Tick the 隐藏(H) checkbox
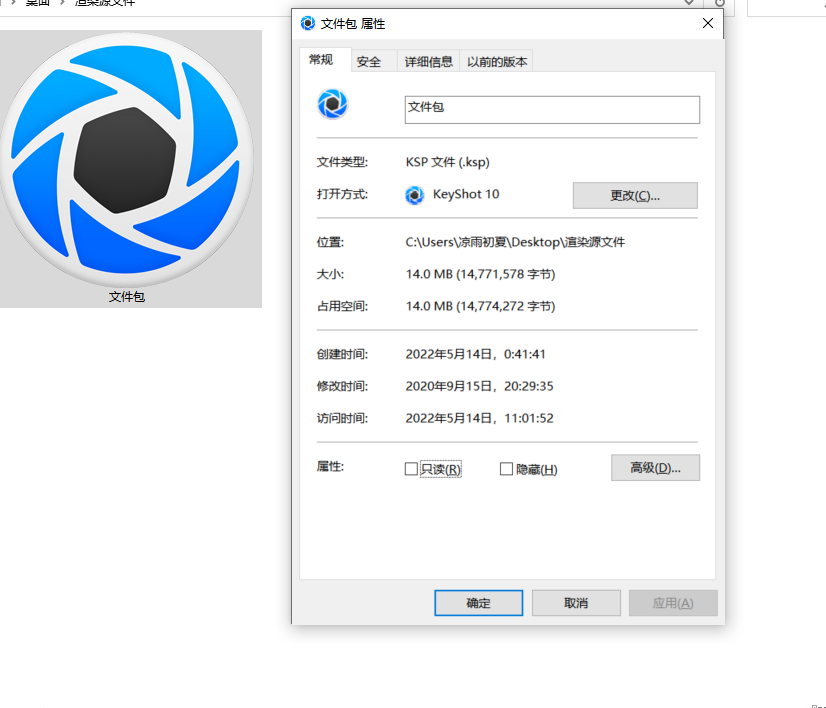 (506, 469)
